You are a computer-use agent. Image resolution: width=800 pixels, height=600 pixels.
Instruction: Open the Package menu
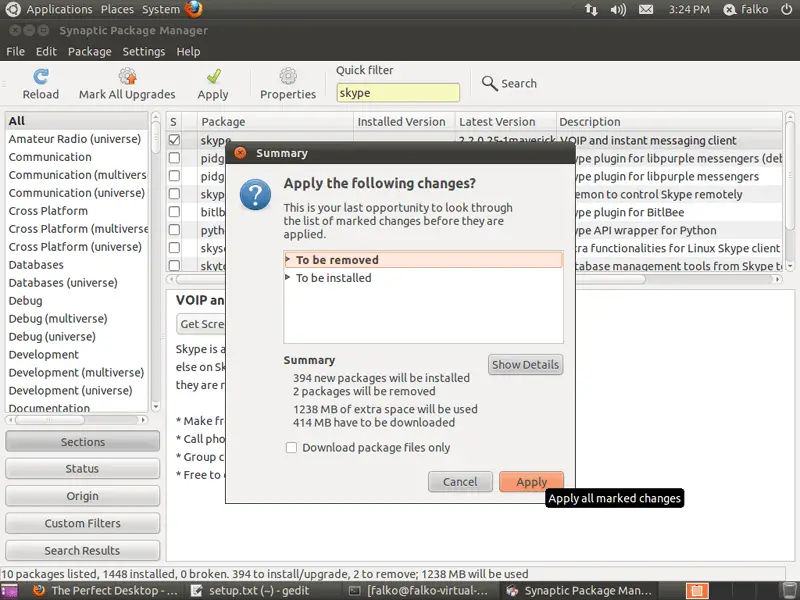point(89,52)
